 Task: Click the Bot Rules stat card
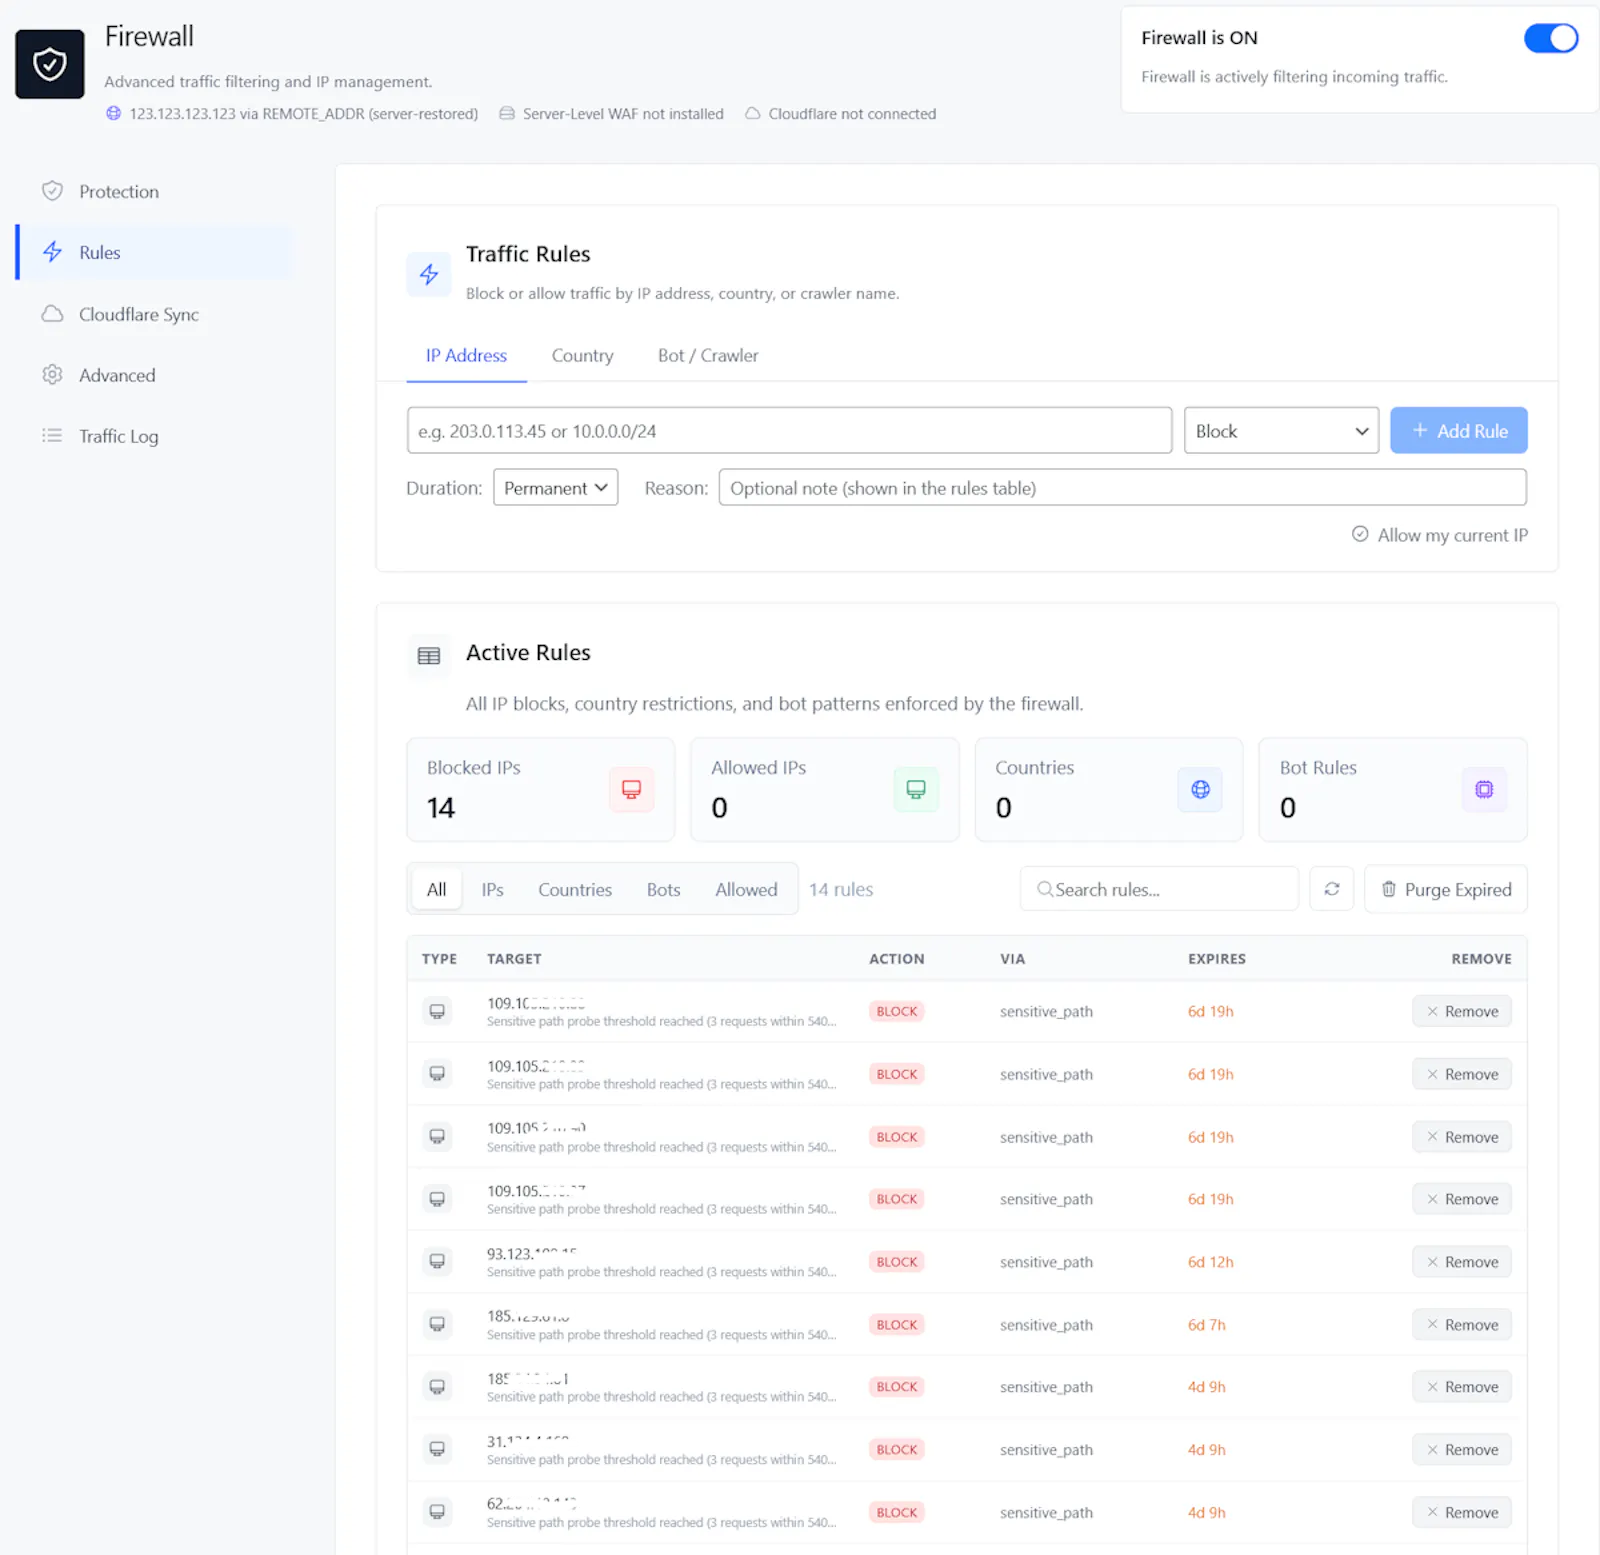(x=1393, y=790)
